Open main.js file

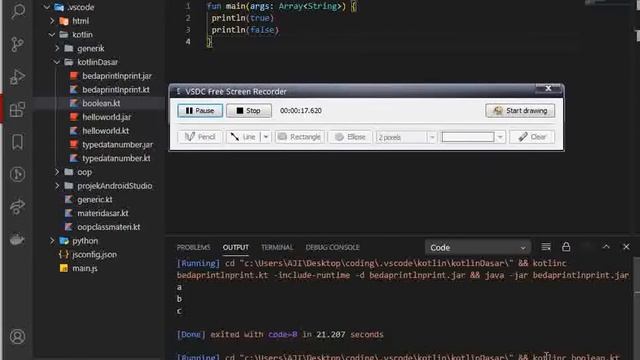tap(84, 268)
